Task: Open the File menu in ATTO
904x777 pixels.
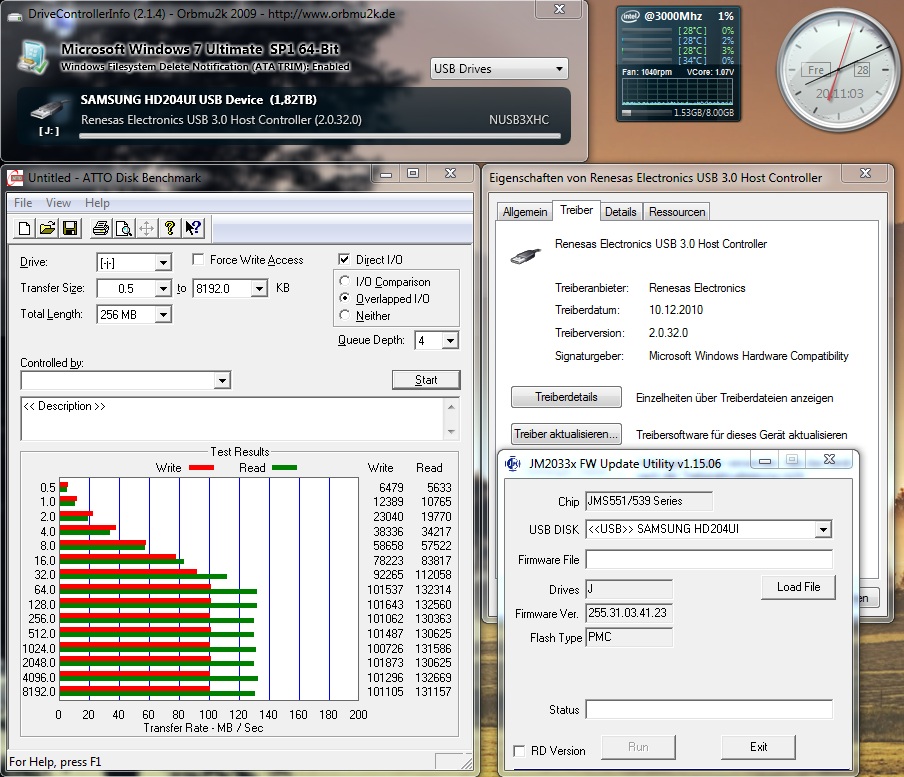Action: 23,203
